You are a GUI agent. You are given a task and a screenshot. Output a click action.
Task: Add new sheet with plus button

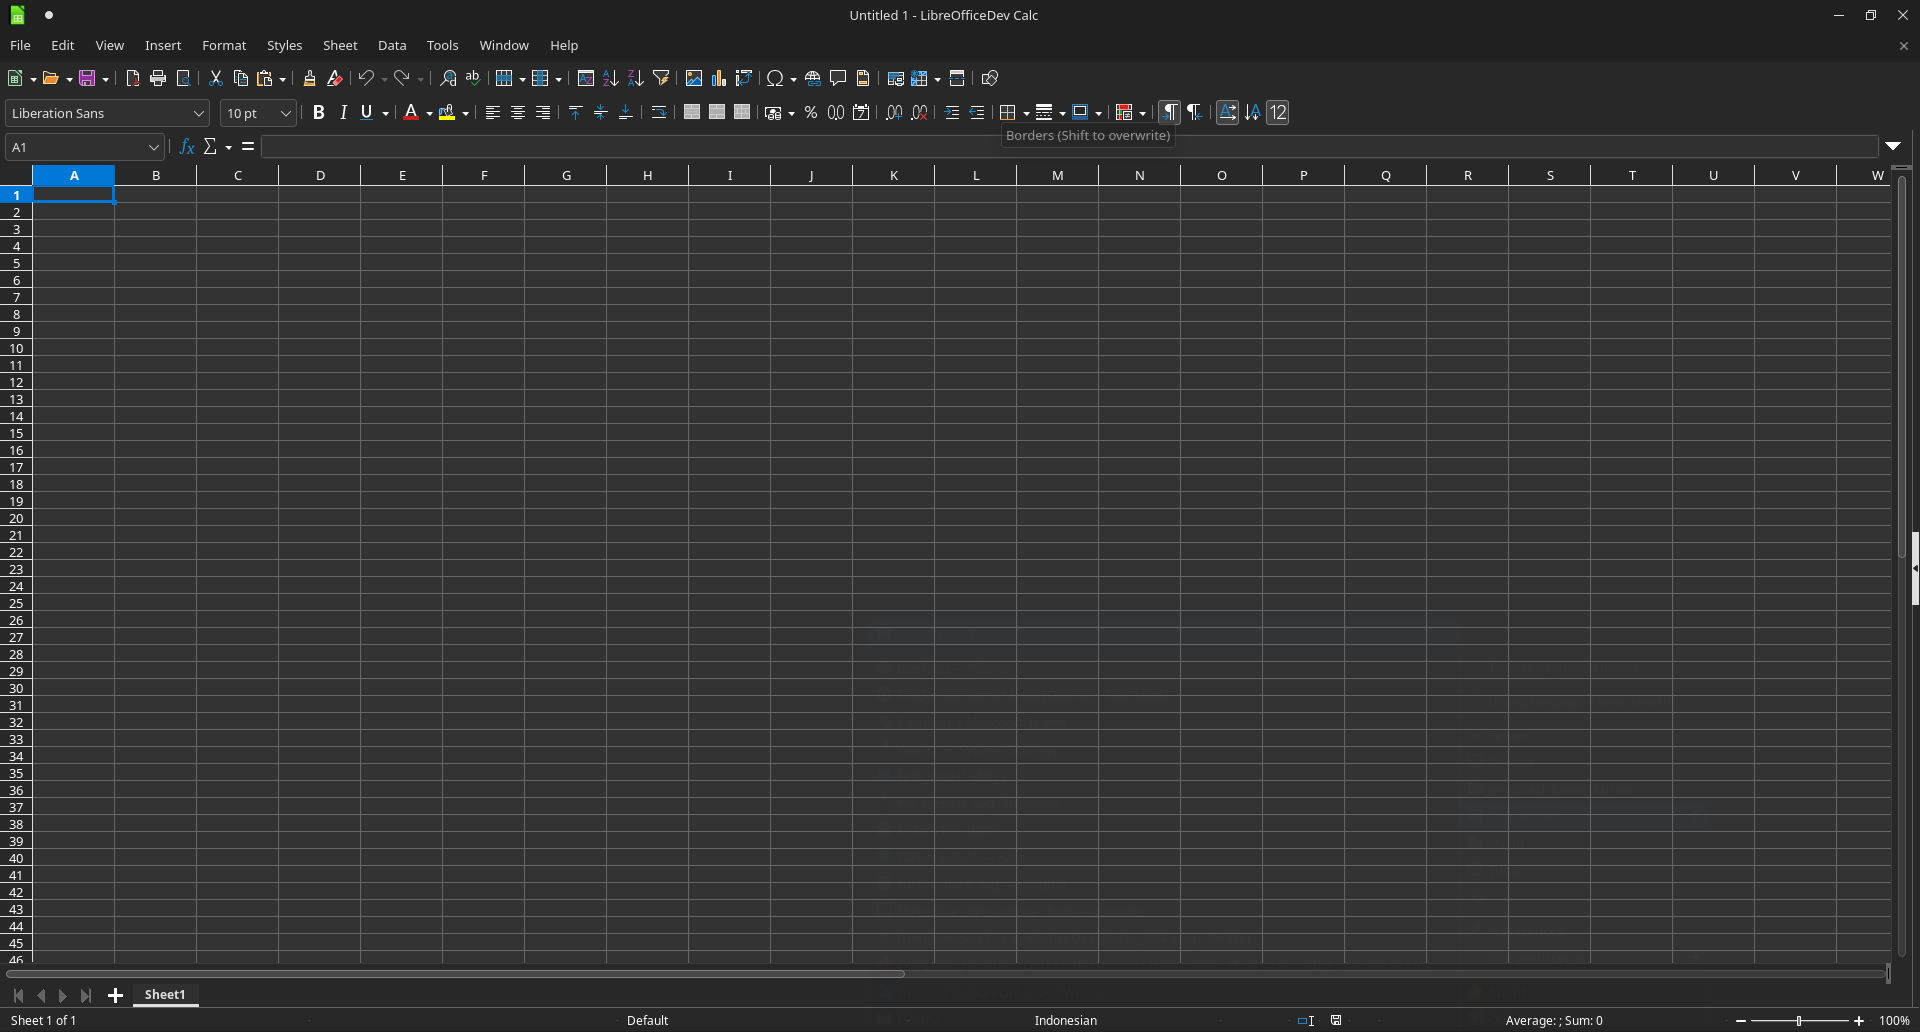tap(115, 995)
